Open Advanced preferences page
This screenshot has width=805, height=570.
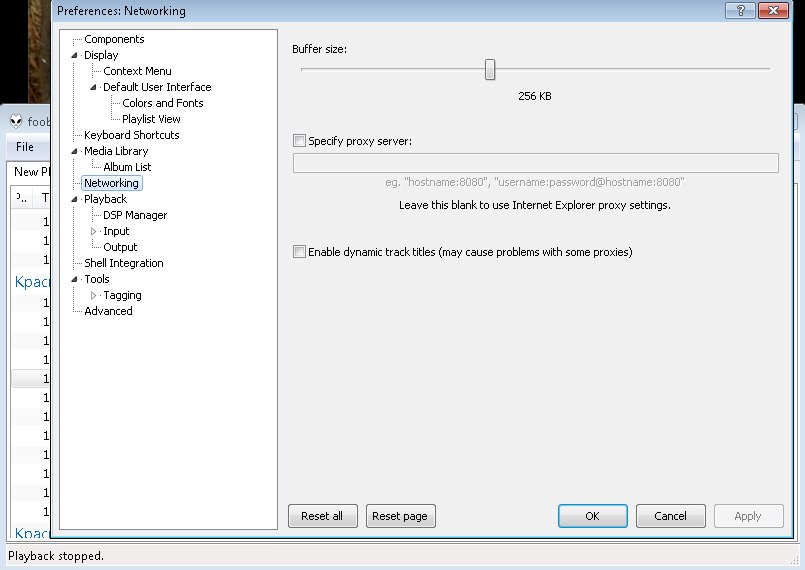coord(108,311)
